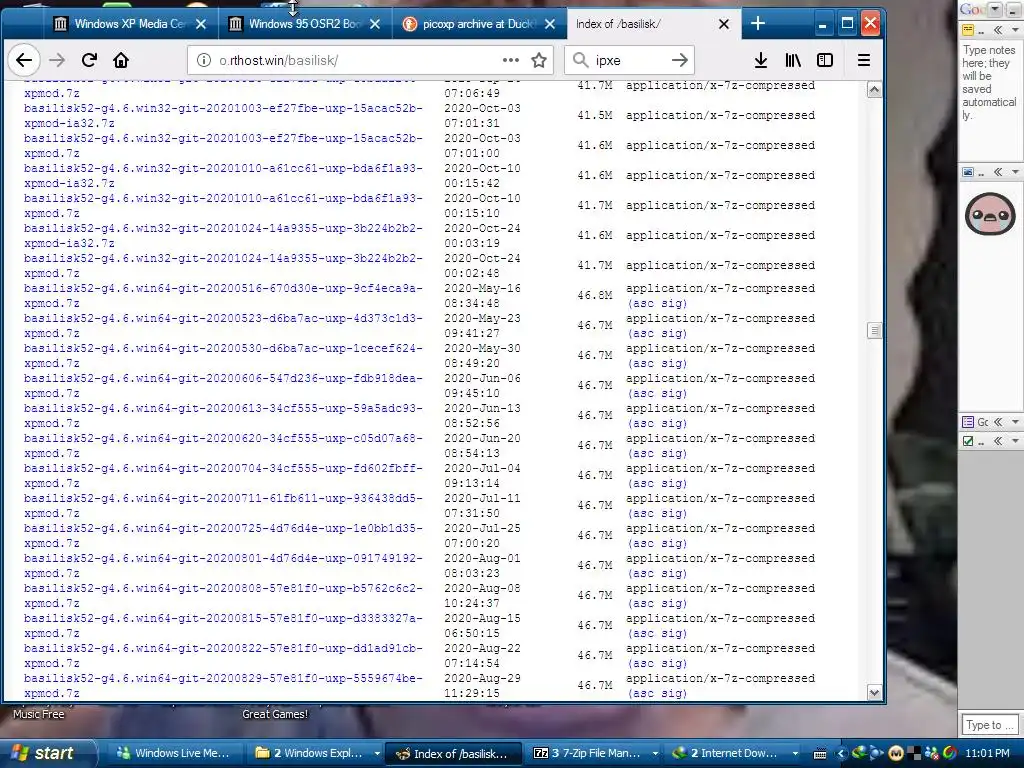
Task: Focus the search box containing ipxe
Action: click(630, 60)
